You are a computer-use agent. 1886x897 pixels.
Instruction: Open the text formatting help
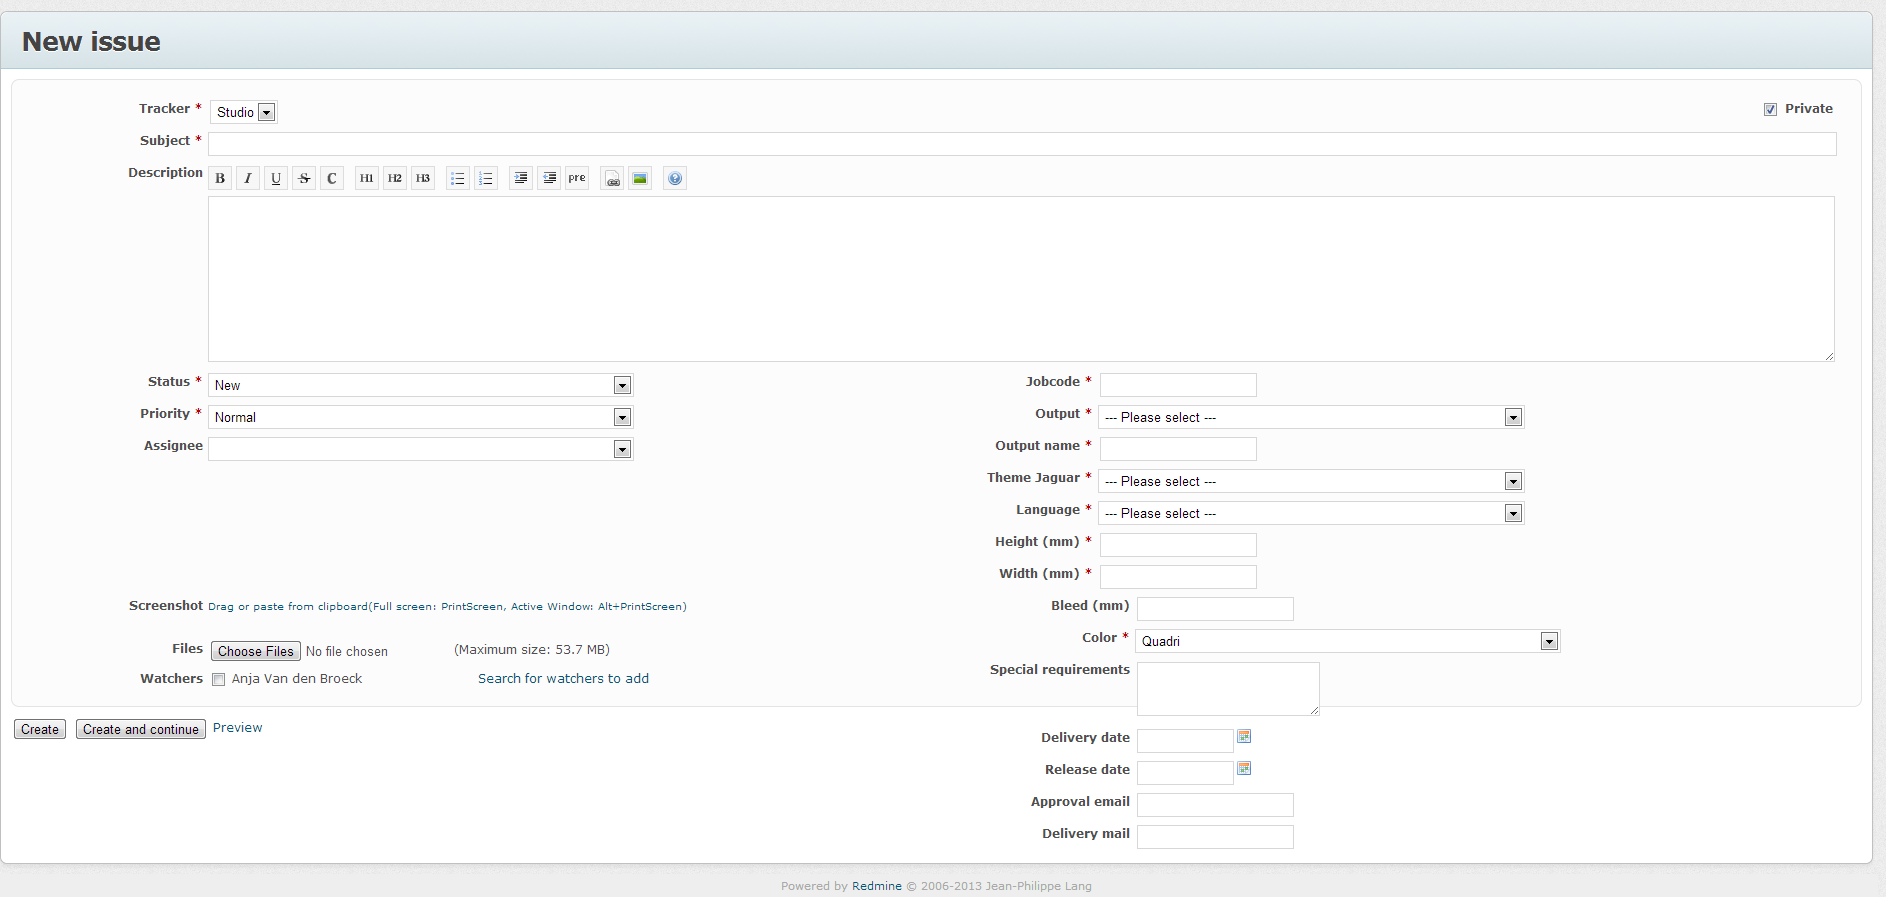tap(675, 179)
